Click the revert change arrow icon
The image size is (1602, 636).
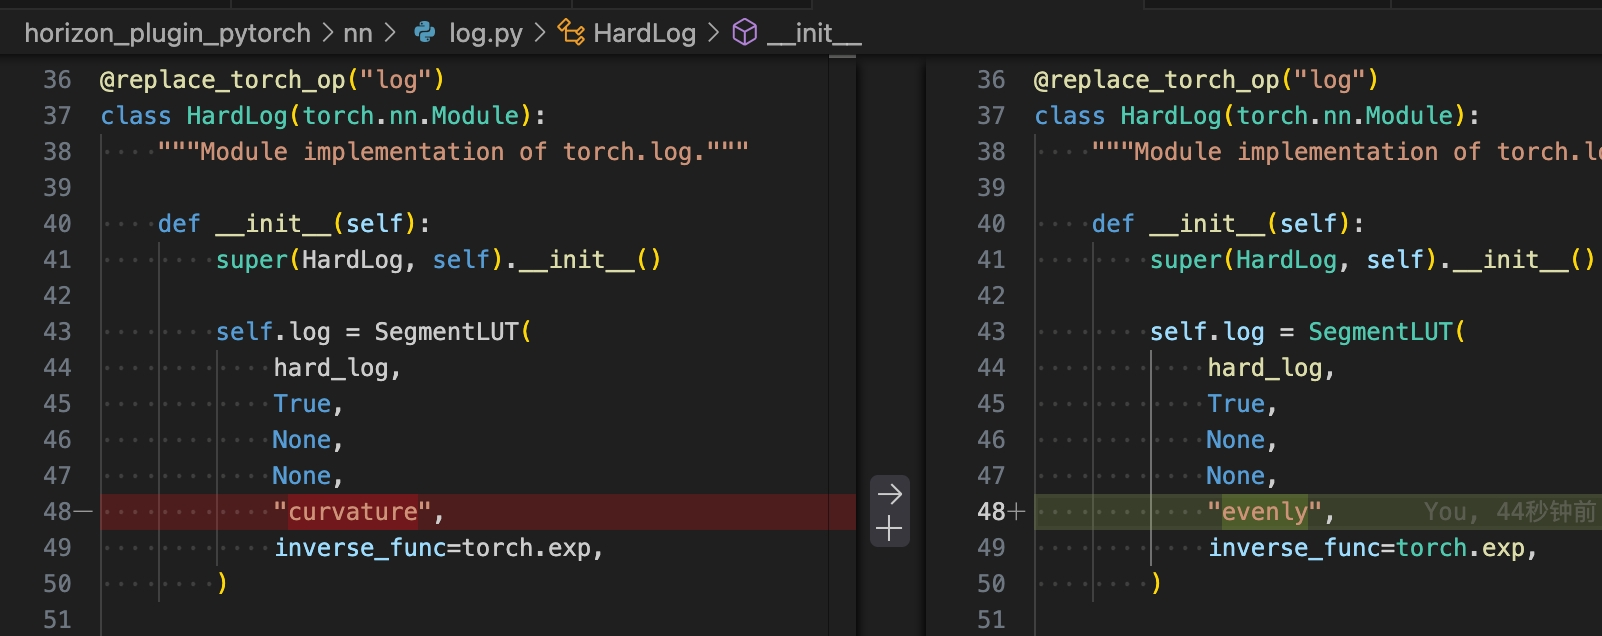pyautogui.click(x=889, y=493)
